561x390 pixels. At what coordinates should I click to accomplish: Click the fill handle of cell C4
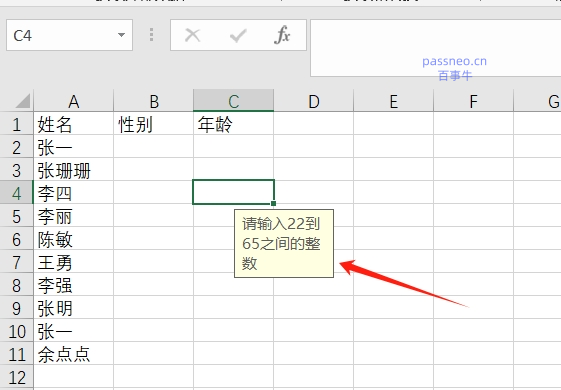[273, 203]
